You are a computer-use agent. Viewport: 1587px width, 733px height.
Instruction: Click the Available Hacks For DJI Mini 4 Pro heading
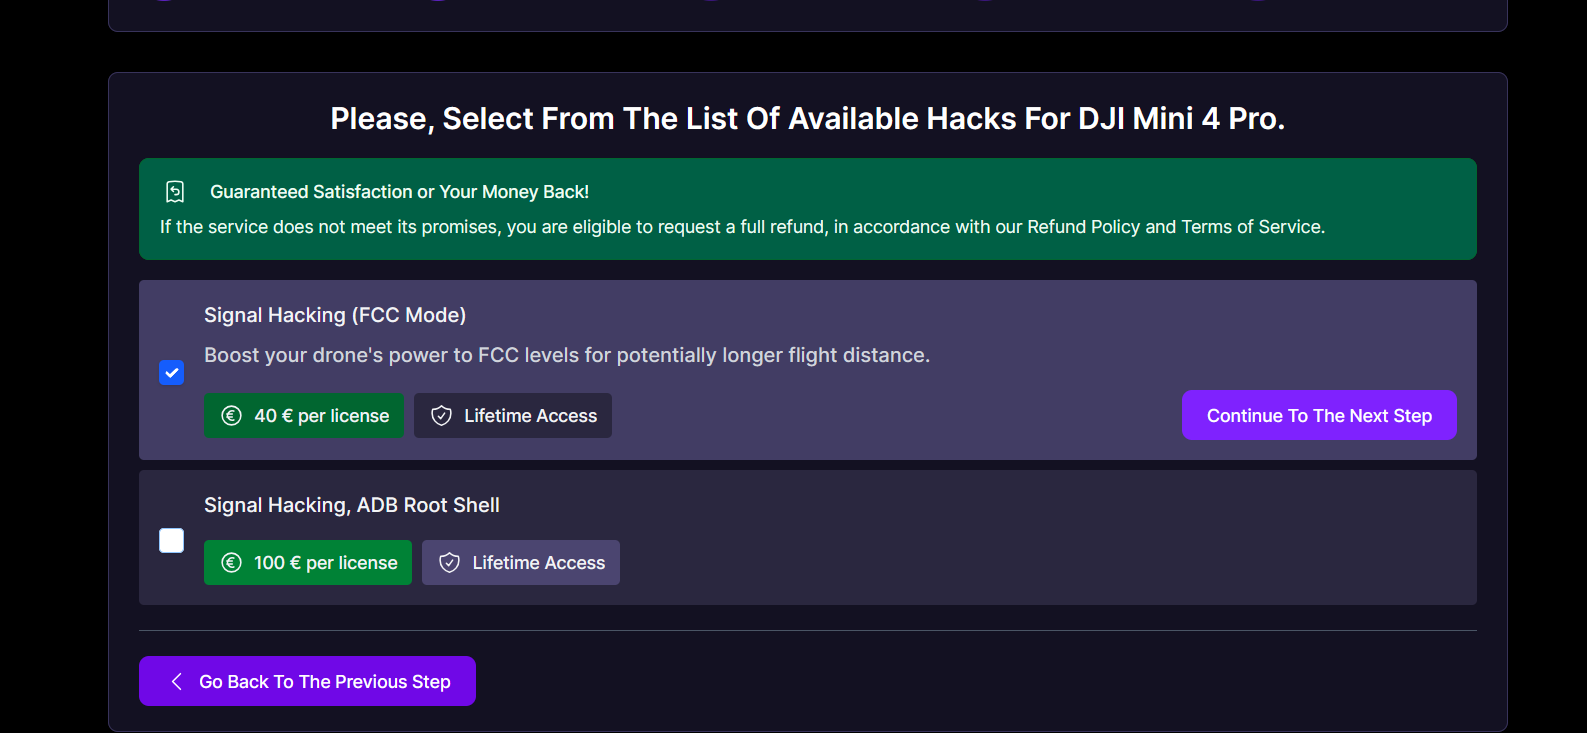(807, 119)
